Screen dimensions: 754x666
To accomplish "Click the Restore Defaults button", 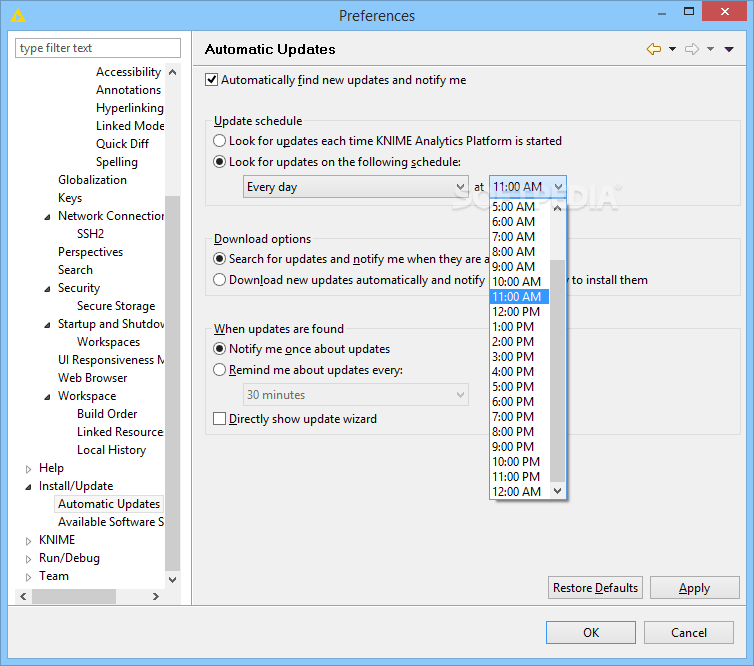I will [x=595, y=588].
